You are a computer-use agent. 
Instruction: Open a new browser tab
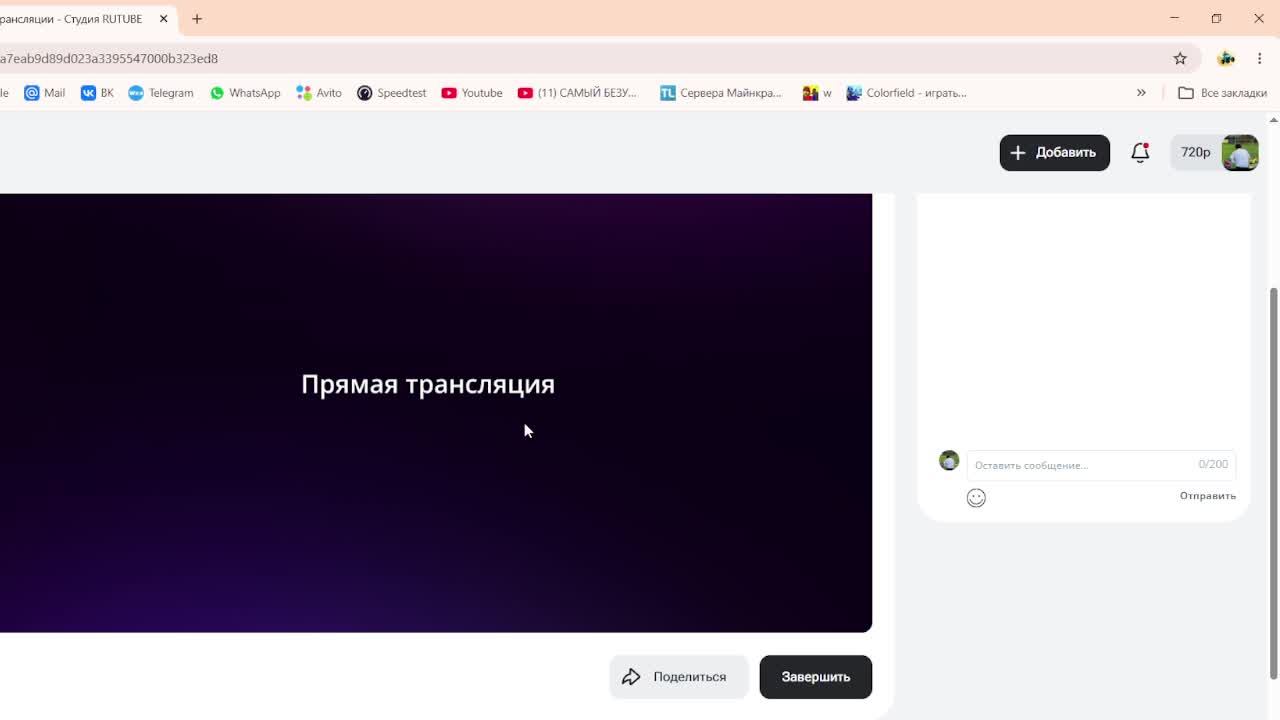(x=197, y=19)
